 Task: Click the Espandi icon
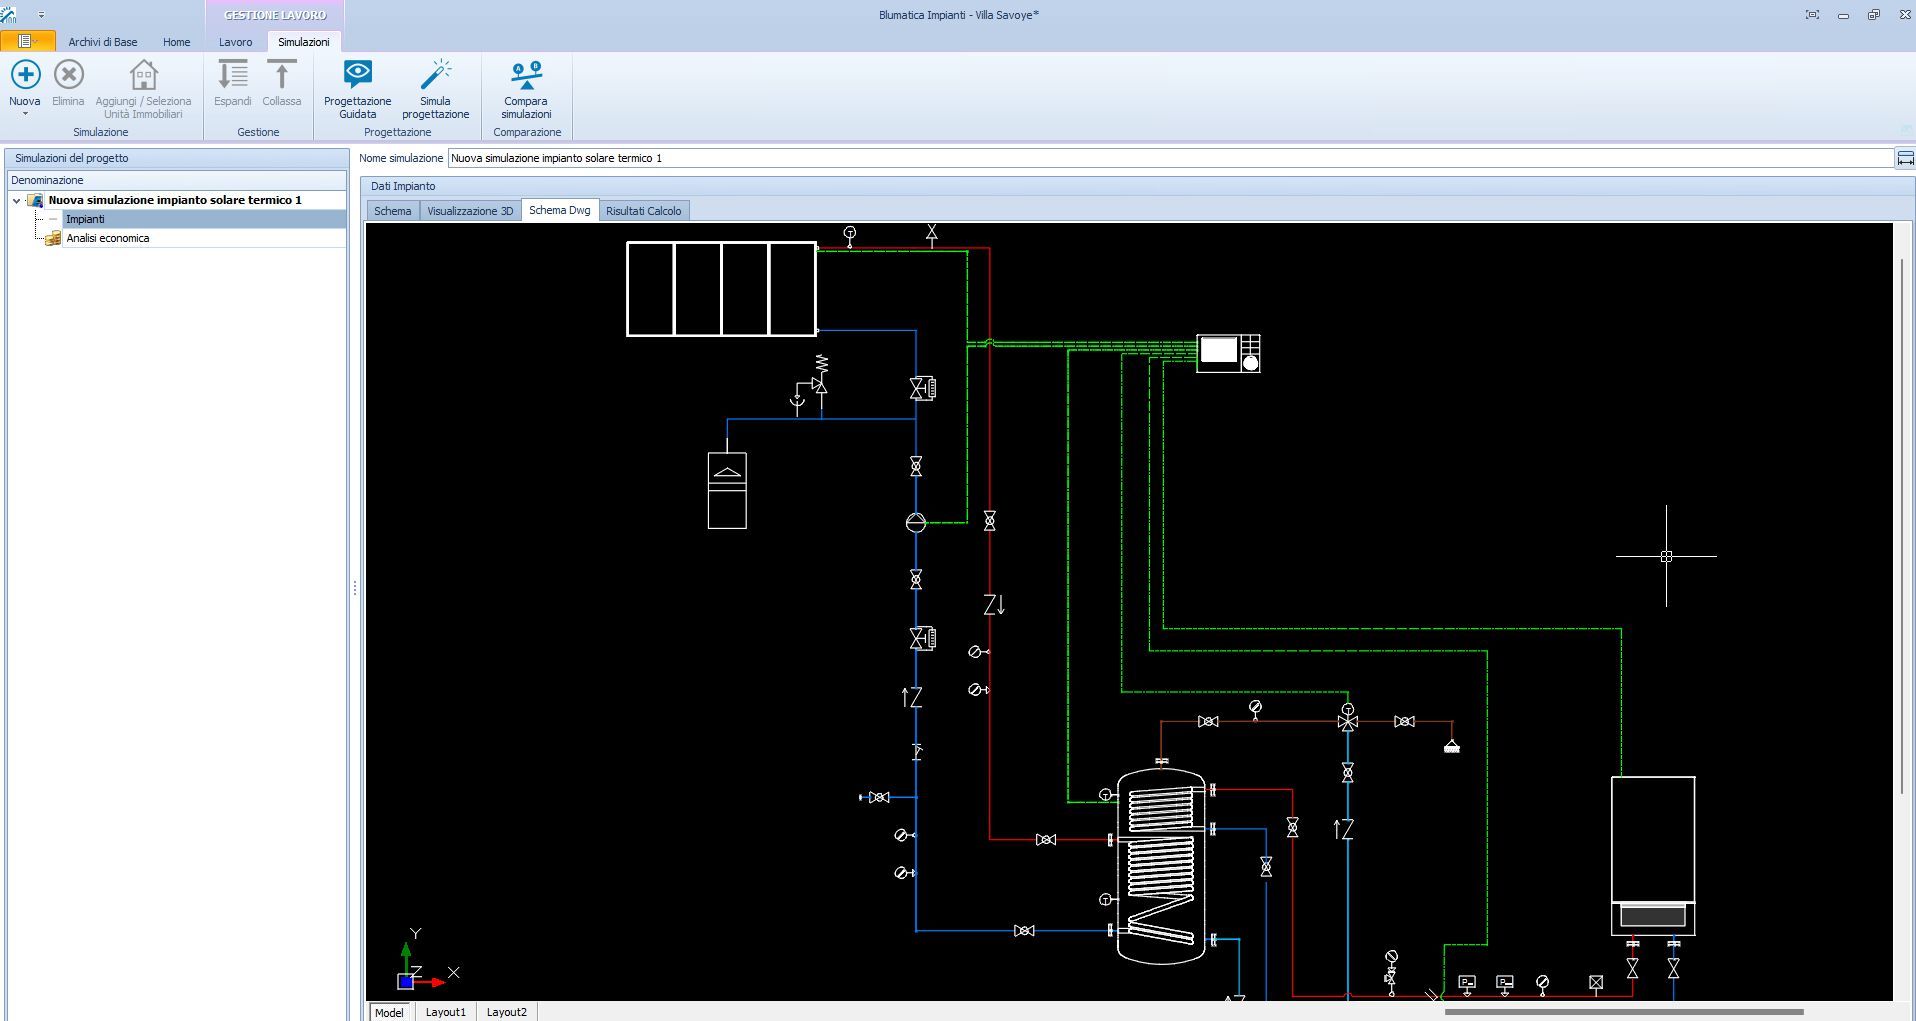point(232,75)
